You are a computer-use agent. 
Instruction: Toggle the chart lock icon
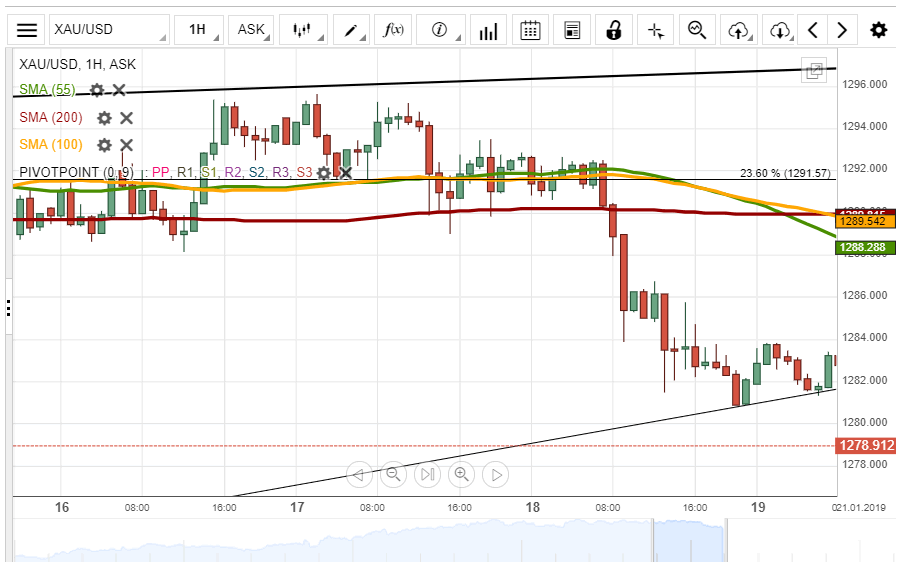(614, 30)
